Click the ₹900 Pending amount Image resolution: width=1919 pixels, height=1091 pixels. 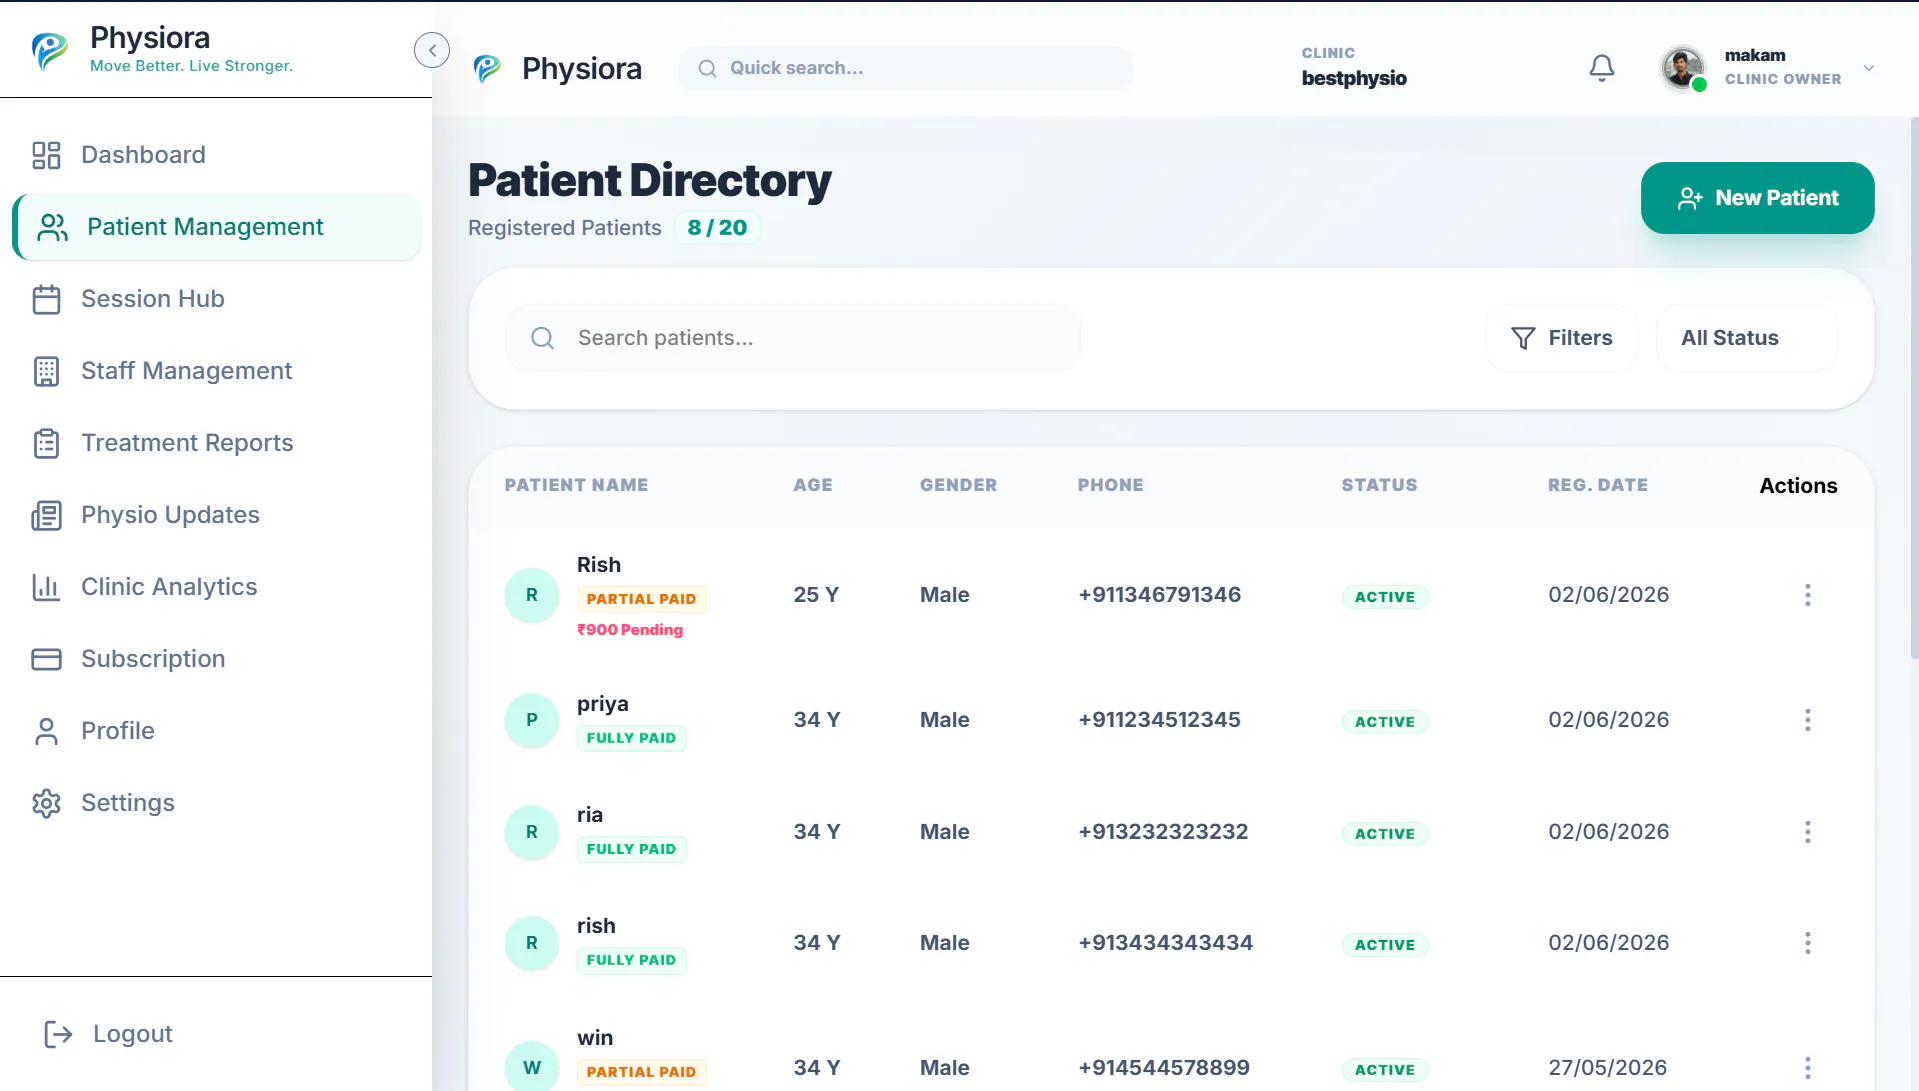630,630
